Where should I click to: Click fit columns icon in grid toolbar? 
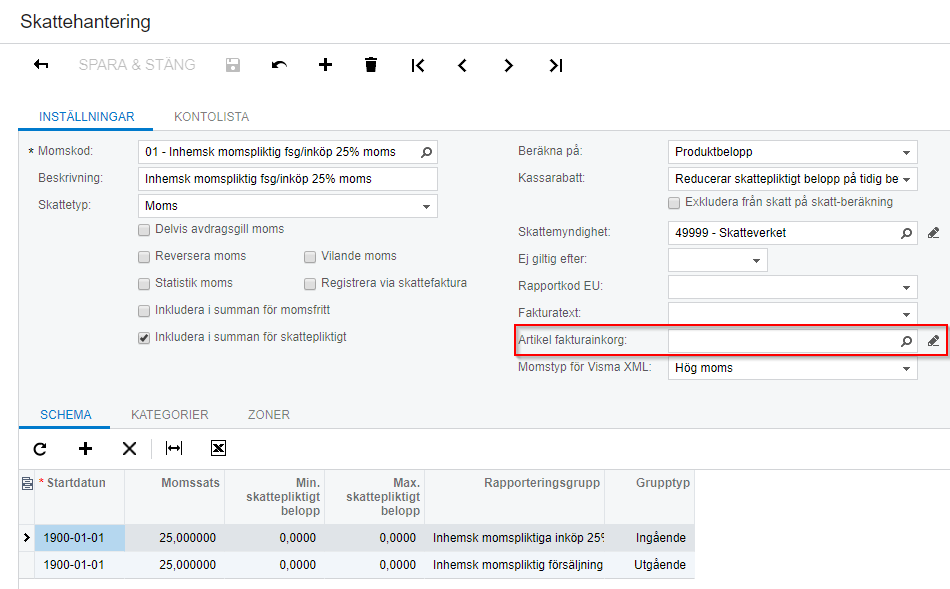pos(174,449)
